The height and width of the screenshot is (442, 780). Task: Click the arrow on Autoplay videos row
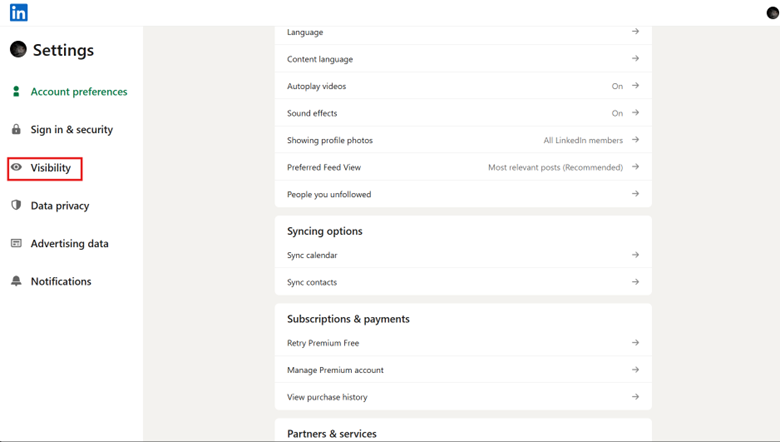click(635, 86)
